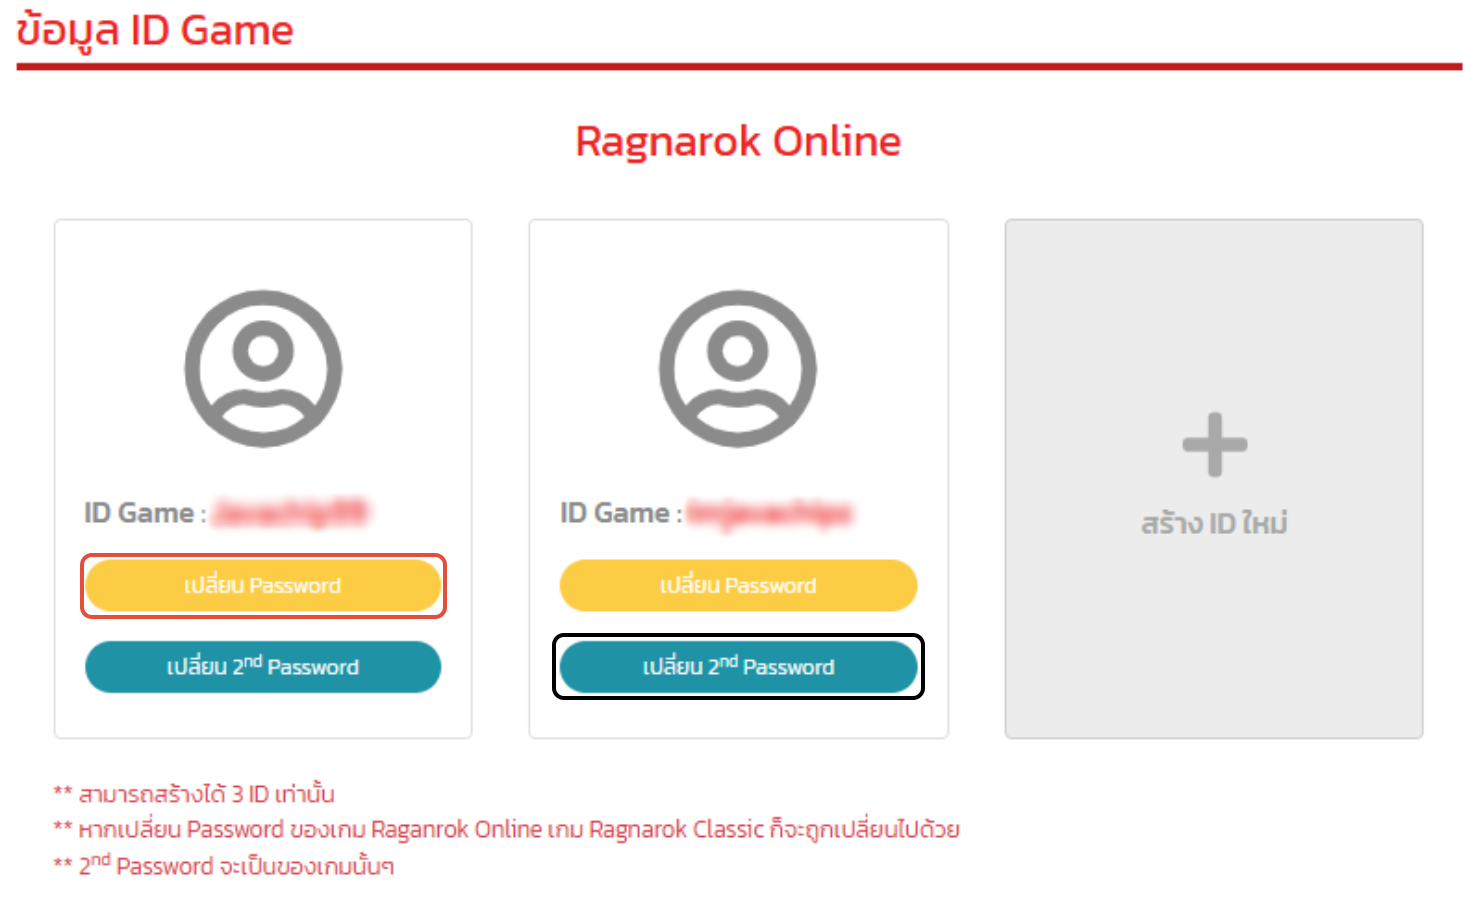Click teal 2nd Password button in second card
1483x906 pixels.
click(738, 667)
